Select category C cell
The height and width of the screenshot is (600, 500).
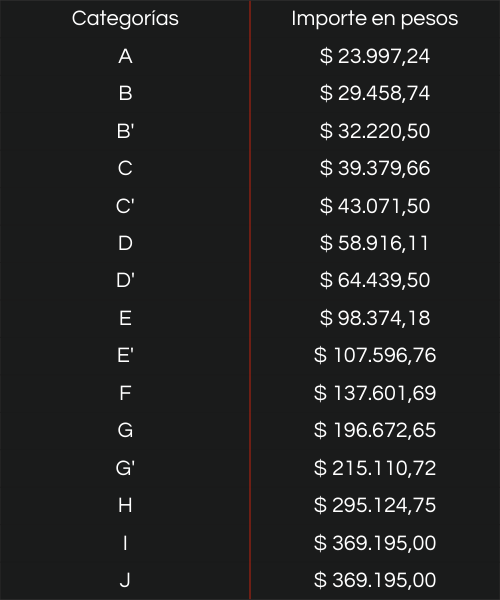click(x=125, y=168)
